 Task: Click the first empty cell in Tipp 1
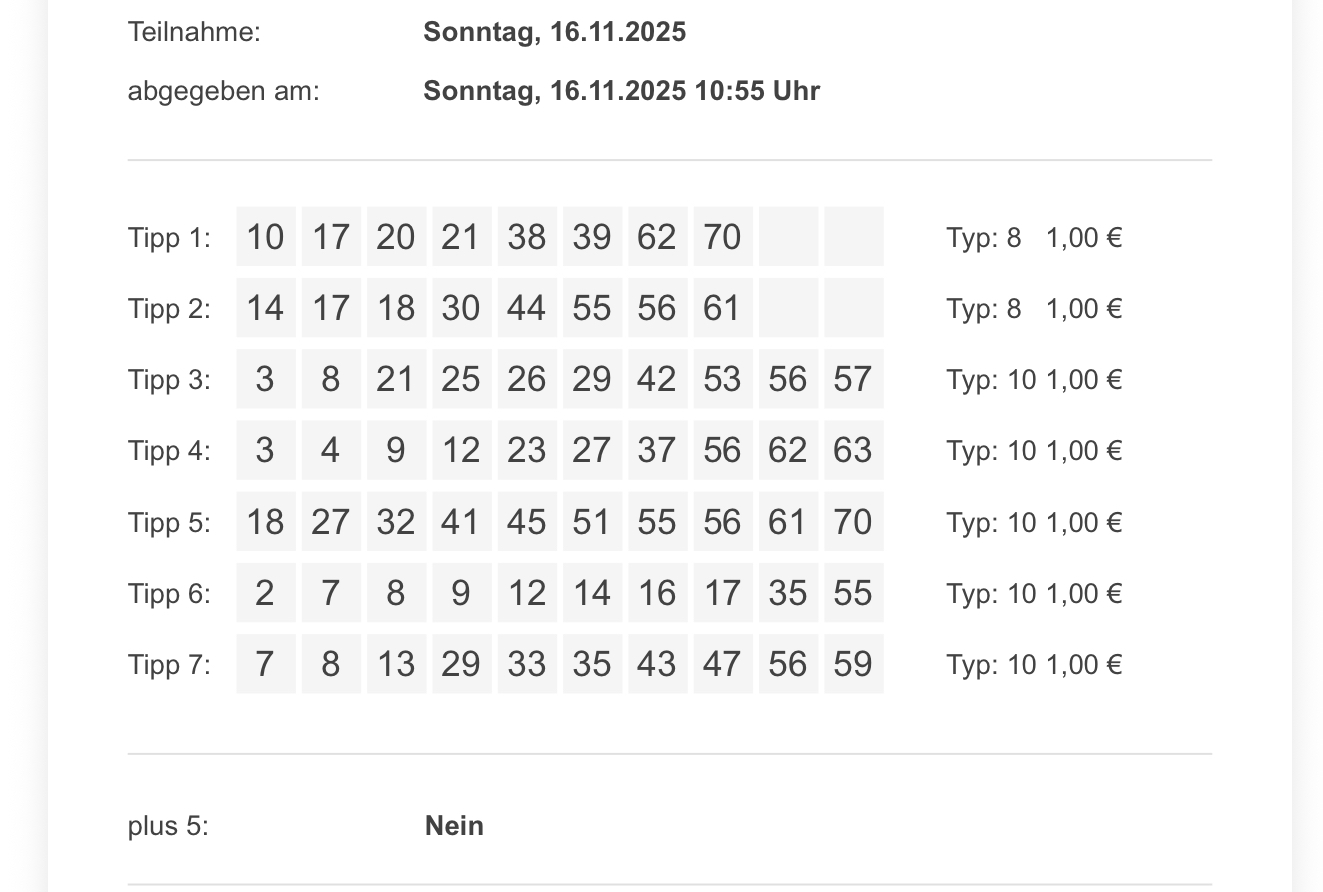point(788,237)
